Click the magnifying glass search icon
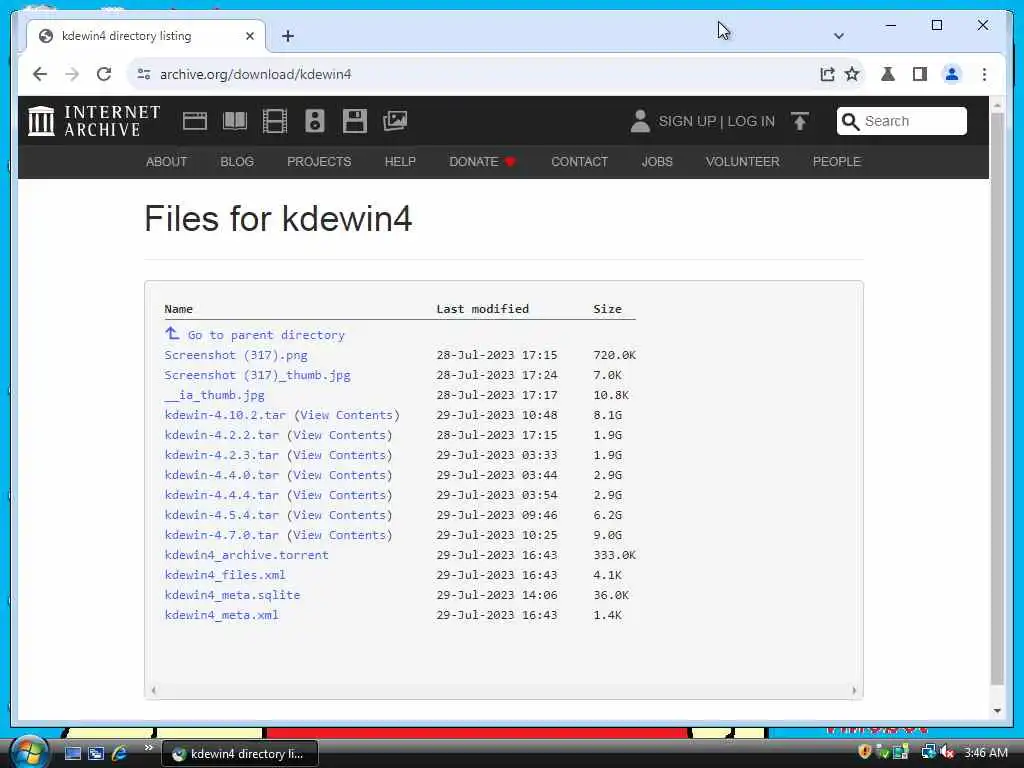Screen dimensions: 1024x768 [x=850, y=121]
